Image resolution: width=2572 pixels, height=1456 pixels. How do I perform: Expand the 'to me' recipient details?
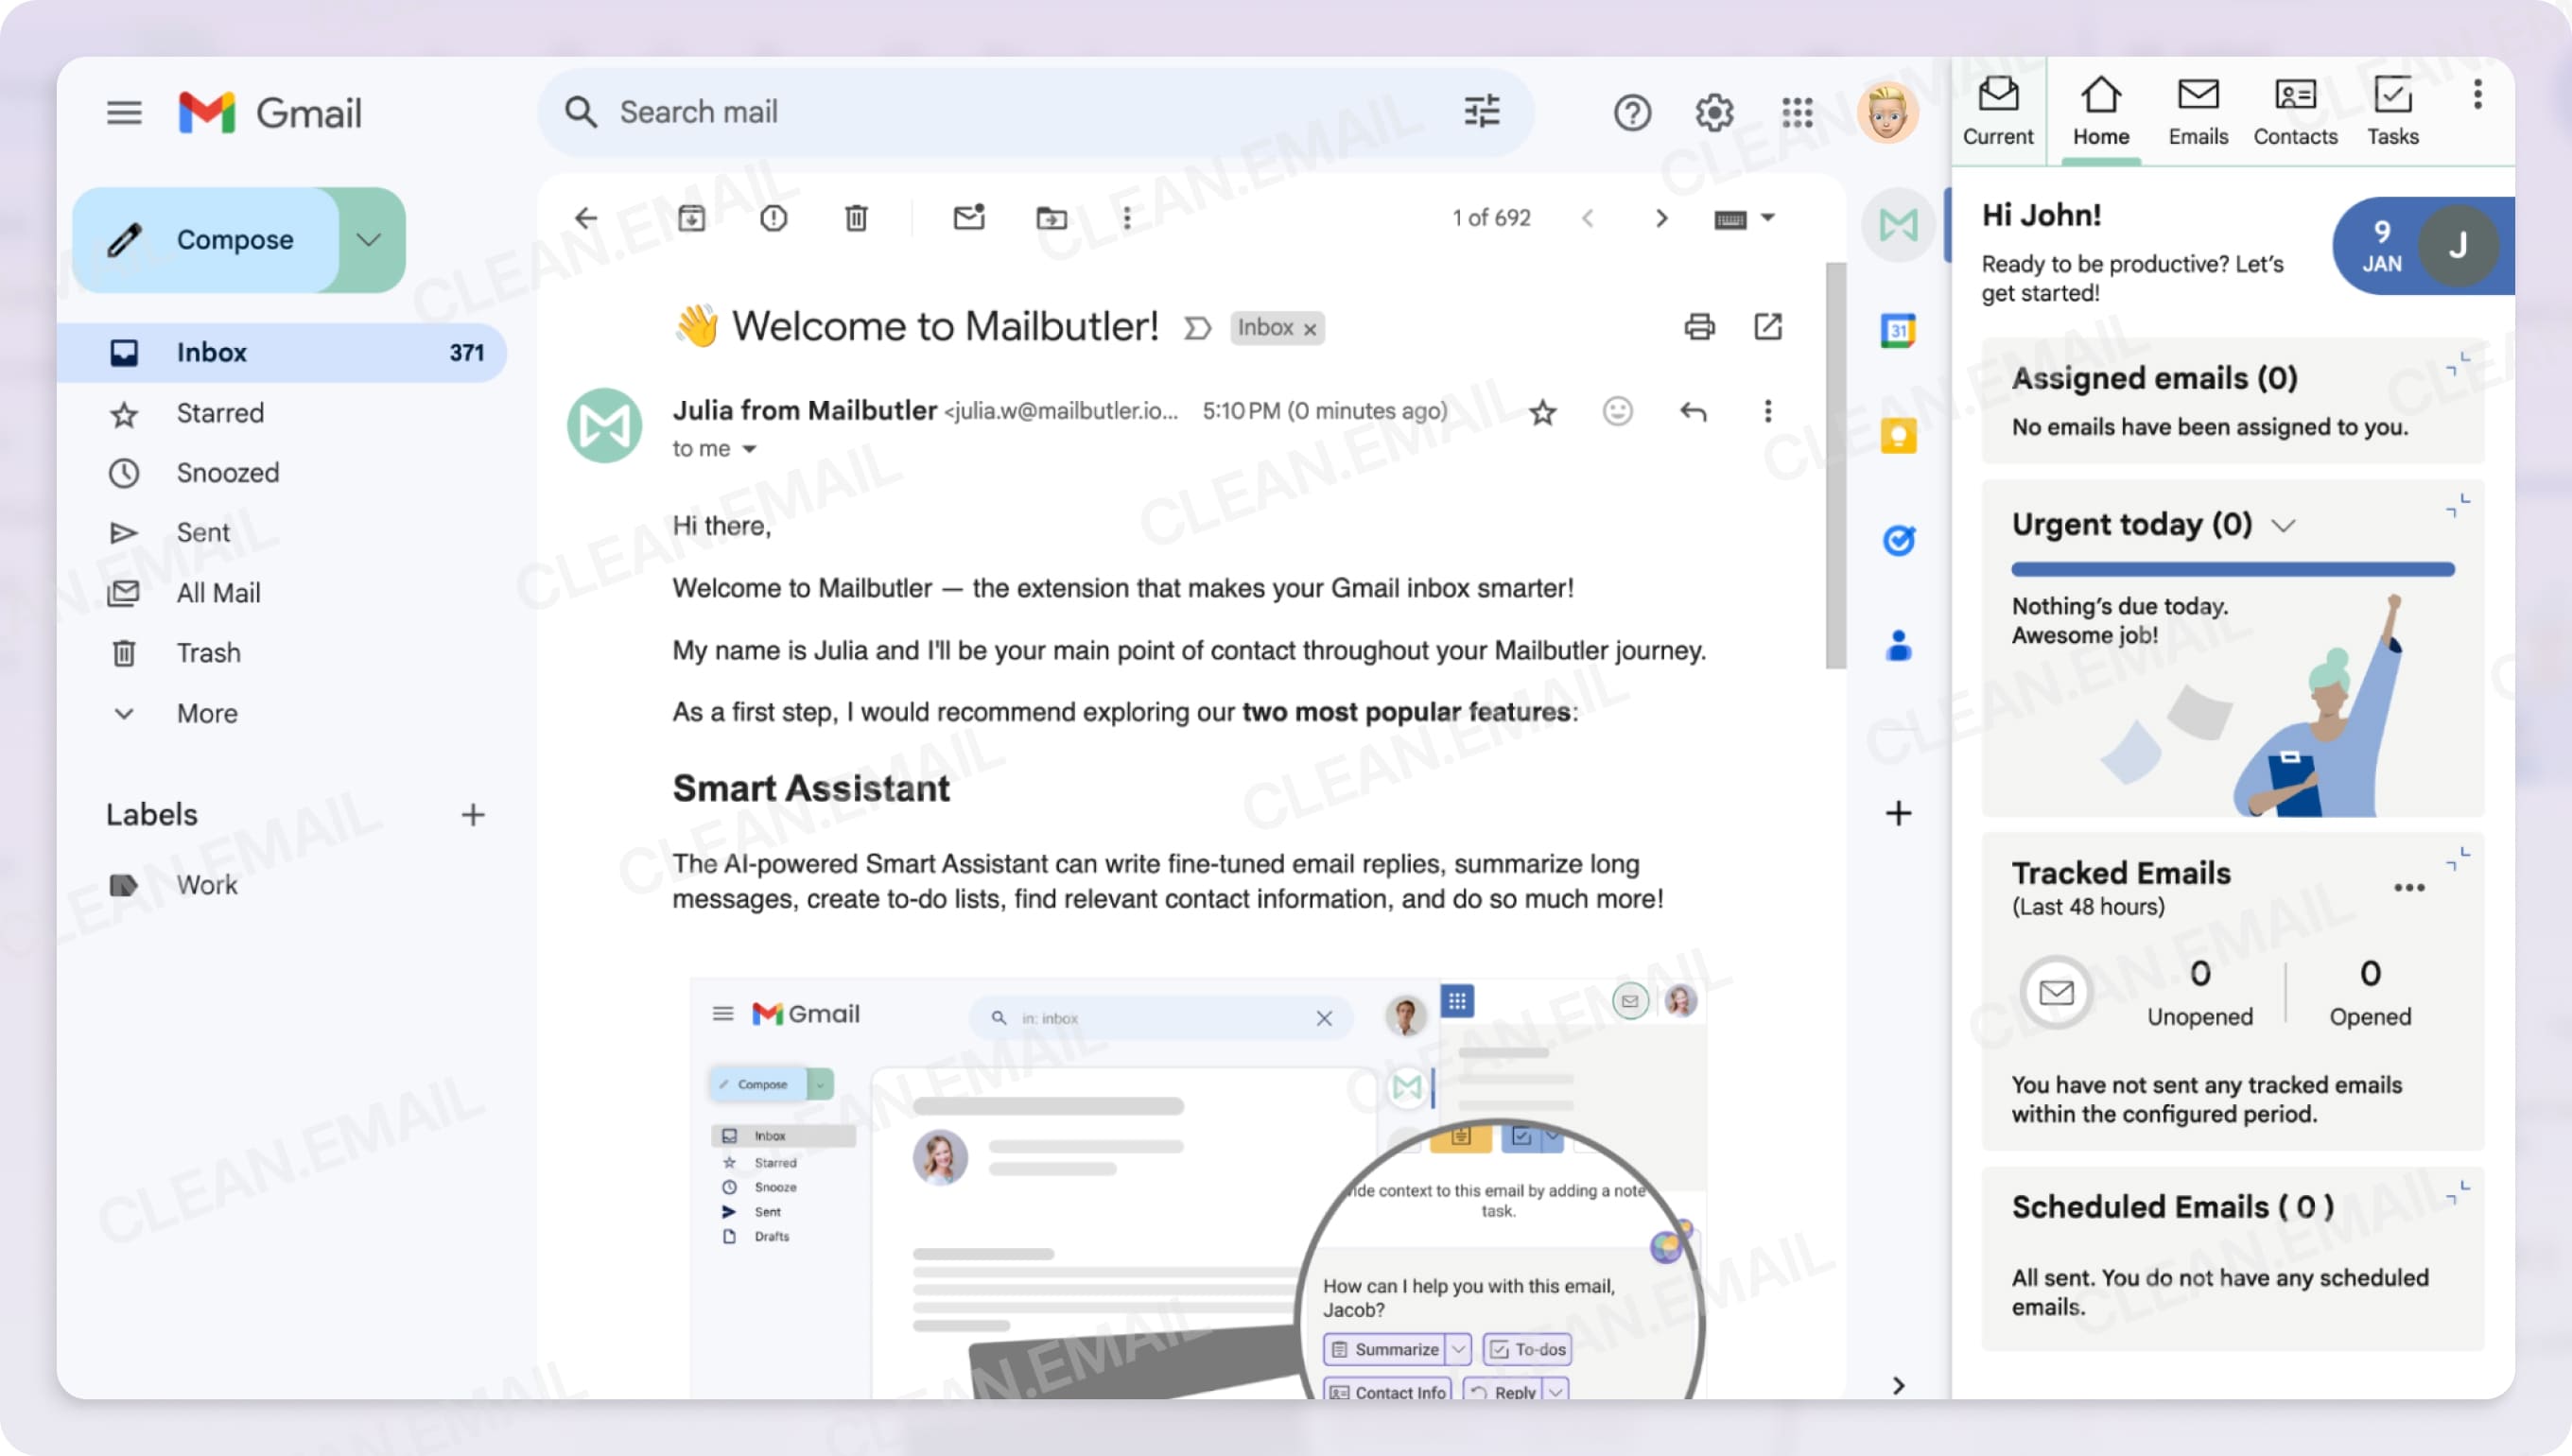[x=714, y=448]
